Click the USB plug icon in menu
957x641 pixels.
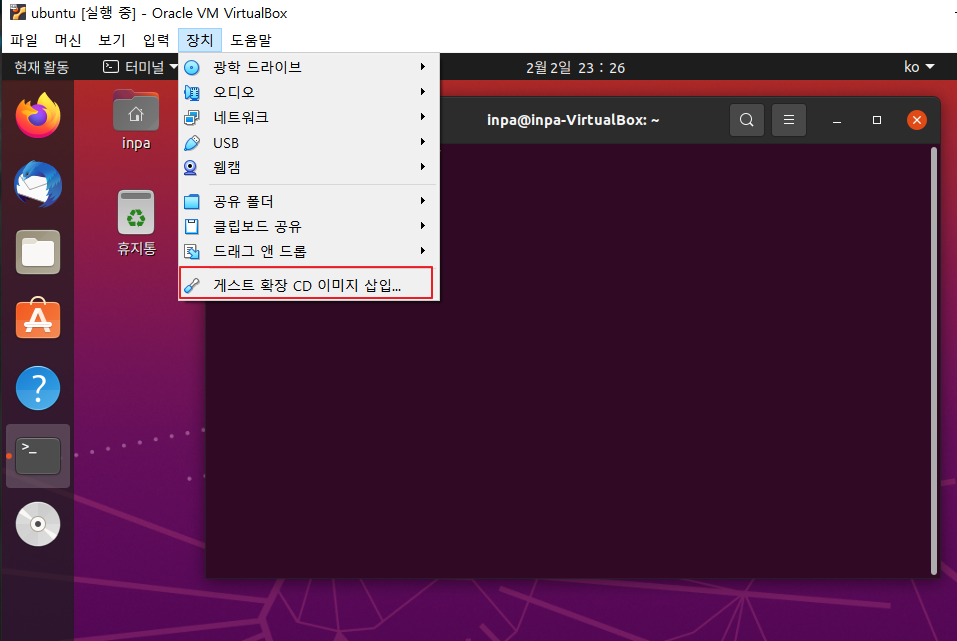click(x=192, y=143)
